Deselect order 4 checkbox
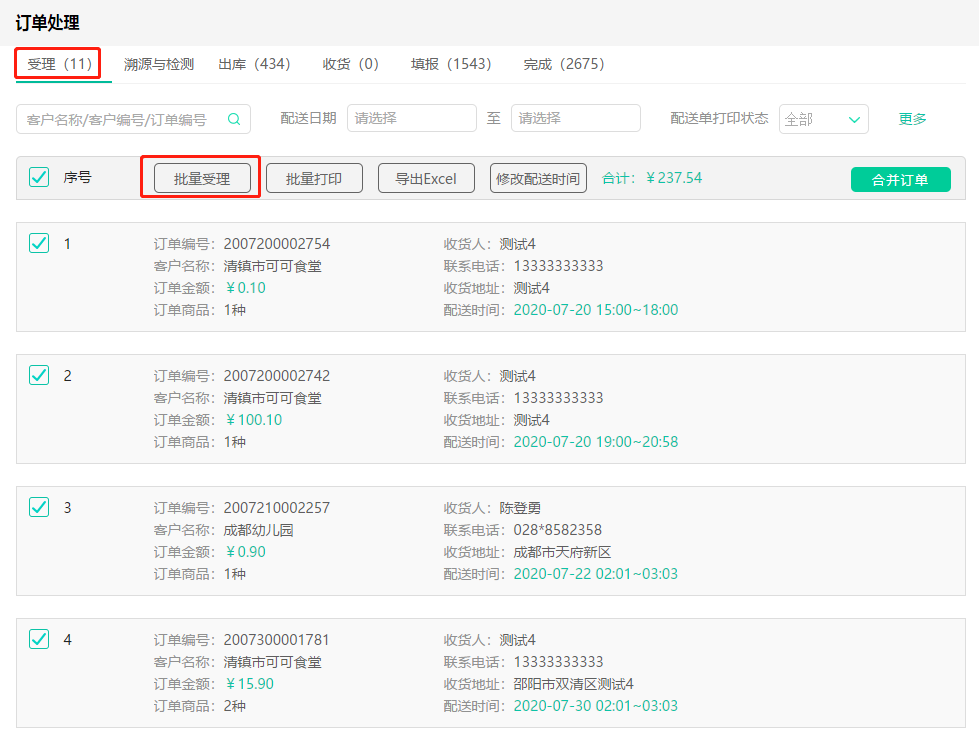Screen dimensions: 979x736 (x=39, y=639)
